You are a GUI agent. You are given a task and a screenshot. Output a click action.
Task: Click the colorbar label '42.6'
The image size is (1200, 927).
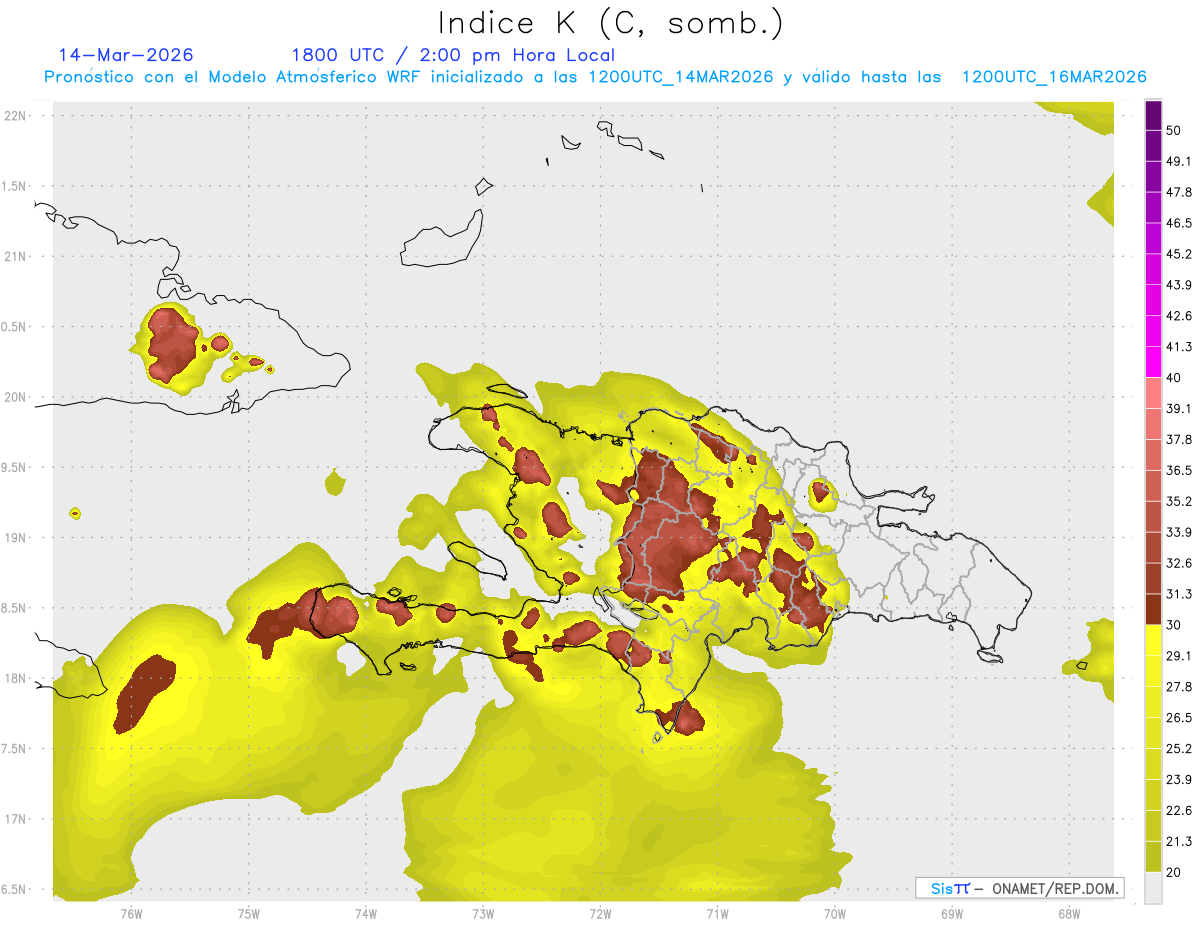[1179, 316]
